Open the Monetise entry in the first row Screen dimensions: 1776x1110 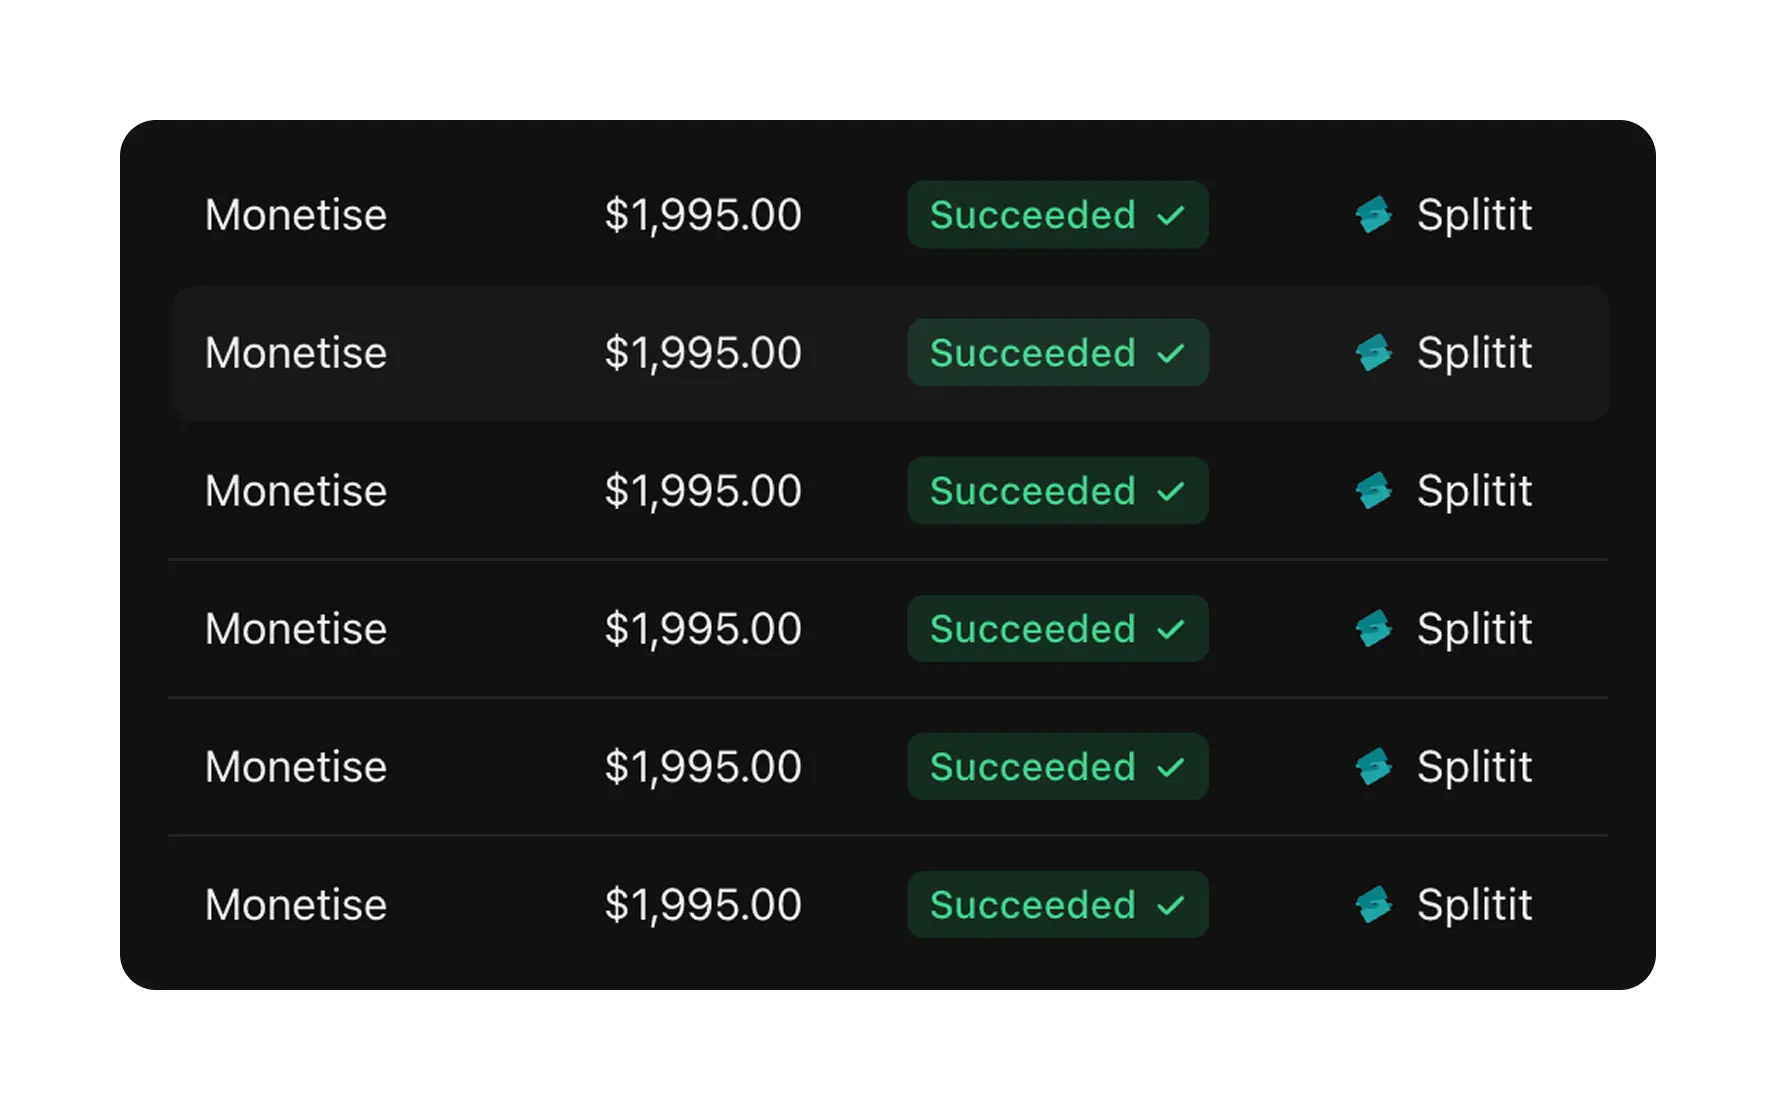[296, 215]
